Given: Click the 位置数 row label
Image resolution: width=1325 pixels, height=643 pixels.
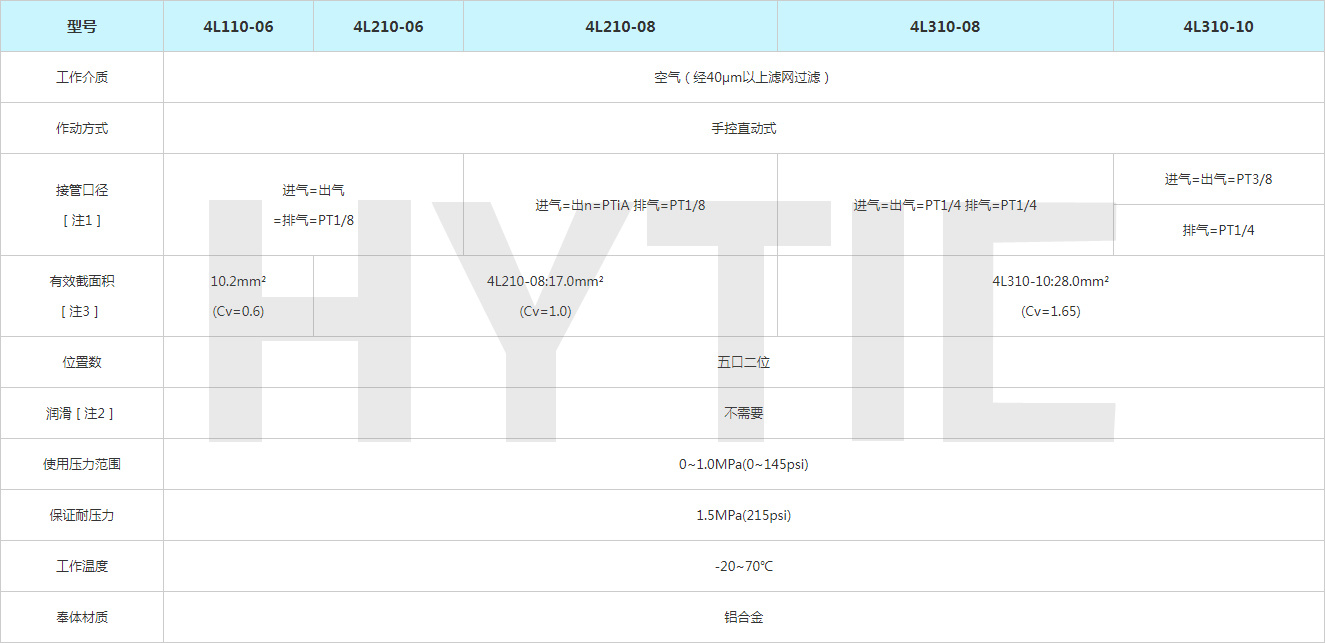Looking at the screenshot, I should click(x=82, y=362).
